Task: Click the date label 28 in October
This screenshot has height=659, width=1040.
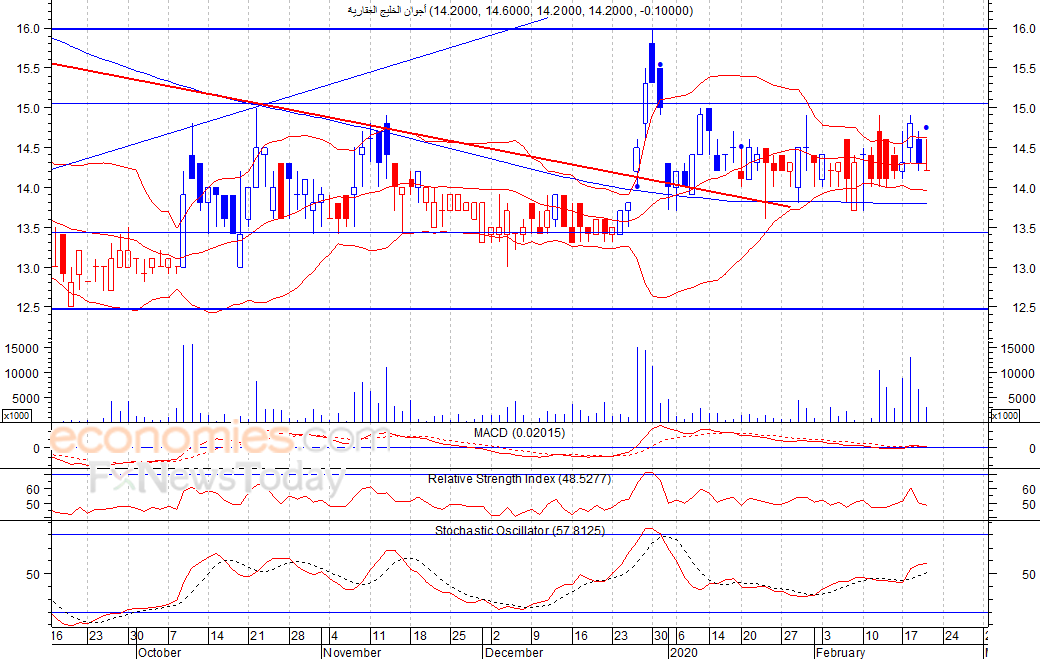Action: click(298, 636)
